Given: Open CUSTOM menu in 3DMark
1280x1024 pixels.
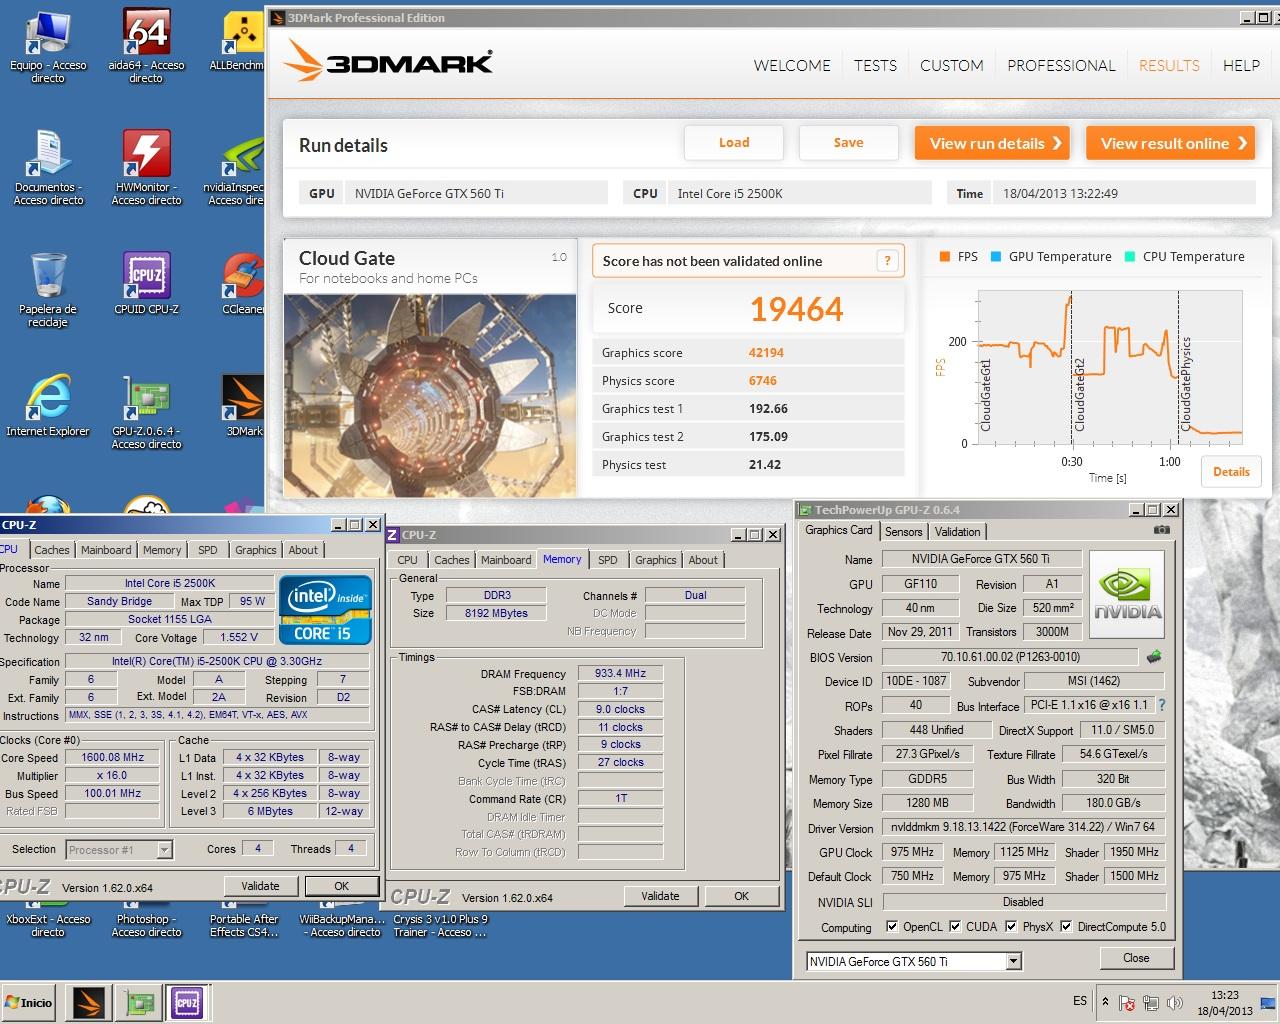Looking at the screenshot, I should pos(951,65).
